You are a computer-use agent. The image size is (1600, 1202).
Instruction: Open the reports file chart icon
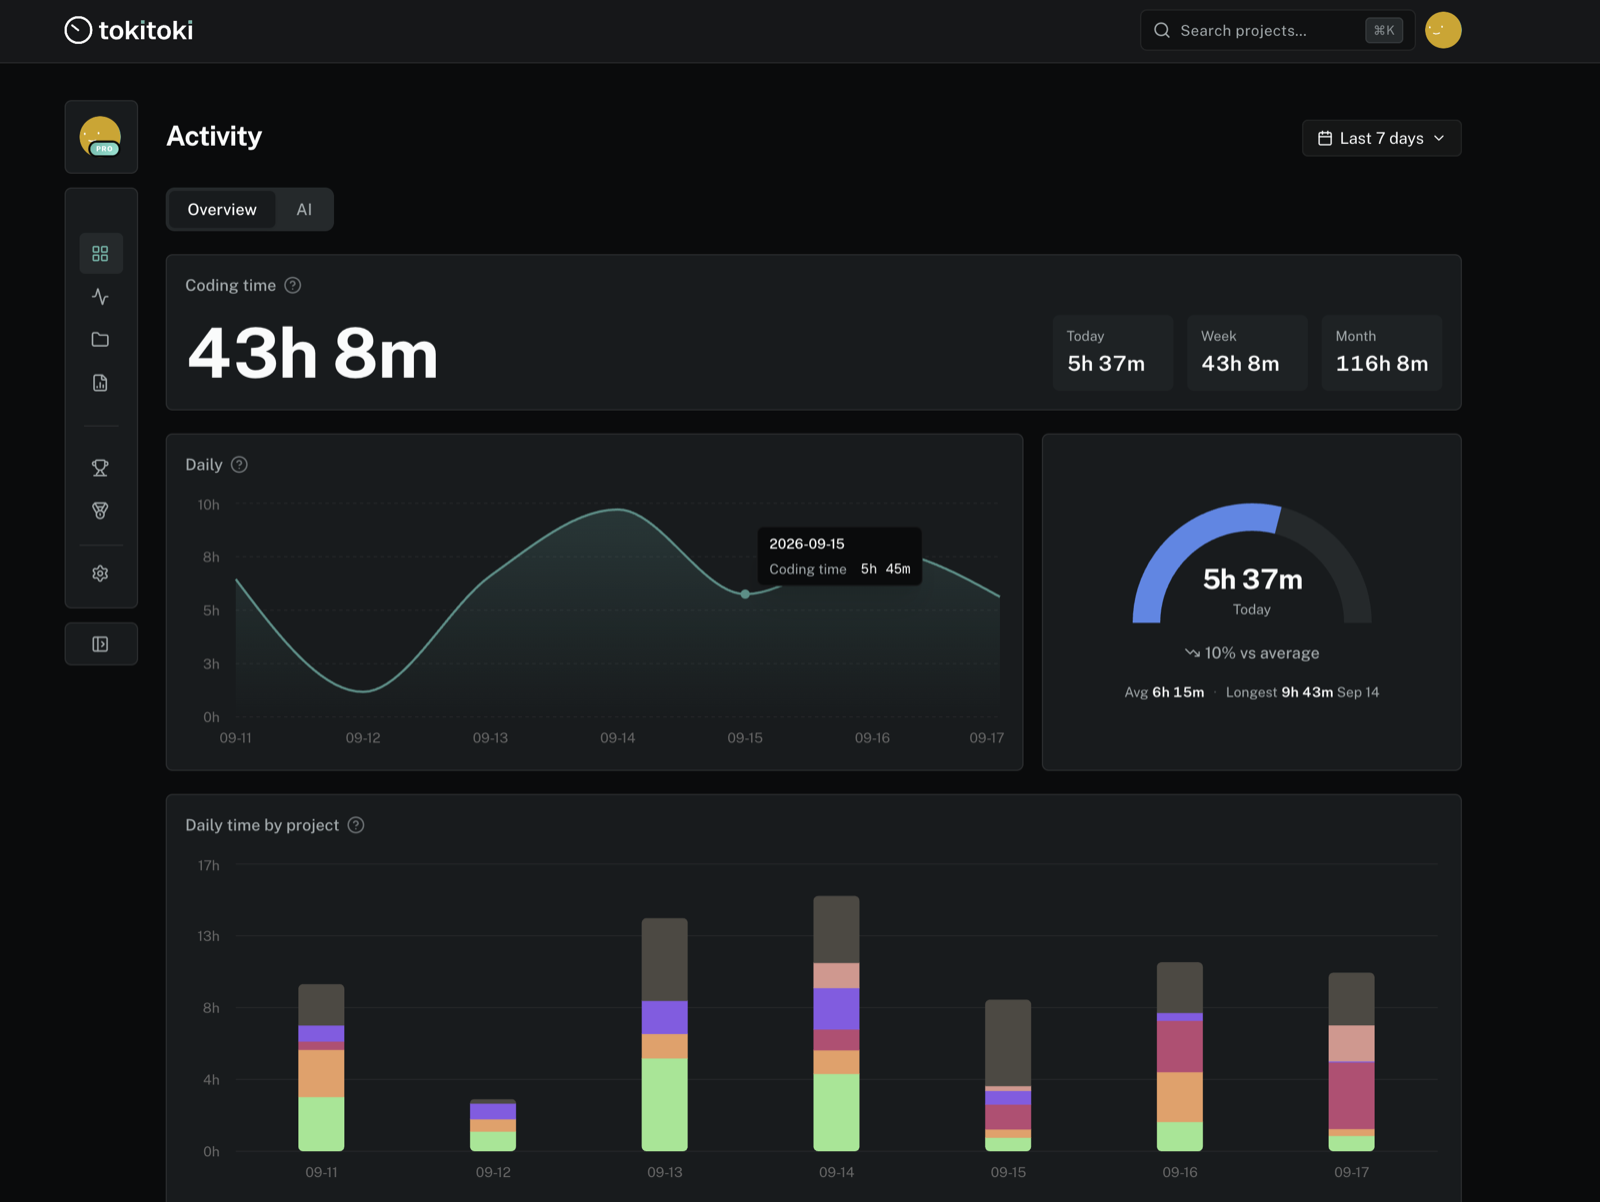[x=100, y=383]
